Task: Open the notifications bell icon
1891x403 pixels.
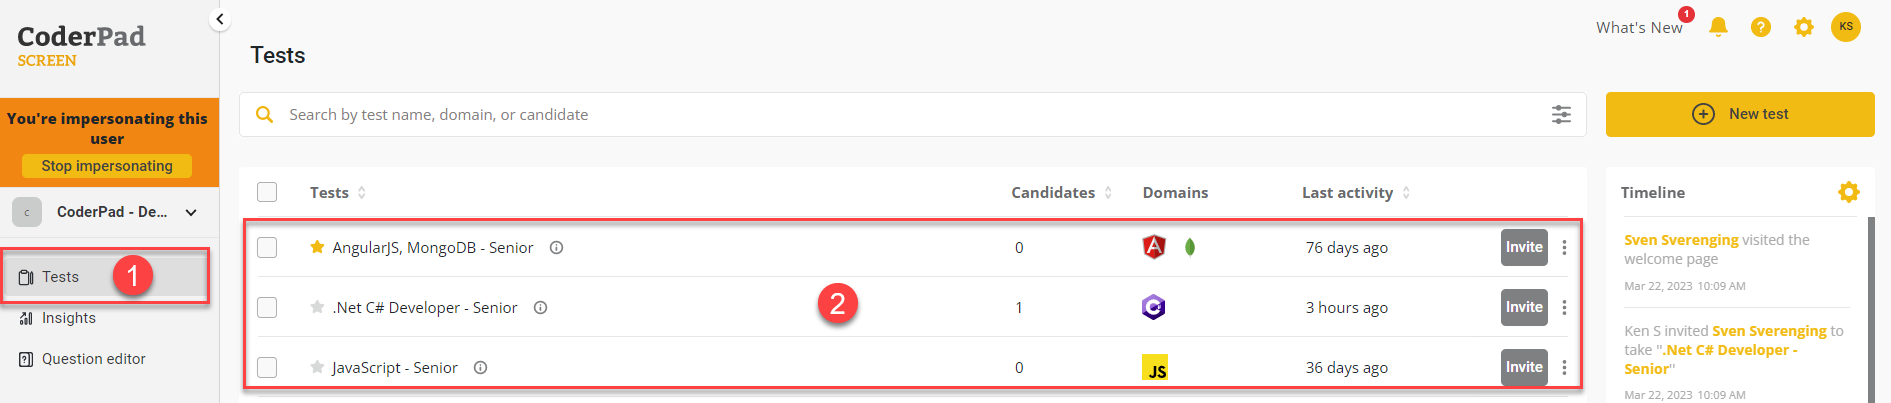Action: pyautogui.click(x=1718, y=27)
